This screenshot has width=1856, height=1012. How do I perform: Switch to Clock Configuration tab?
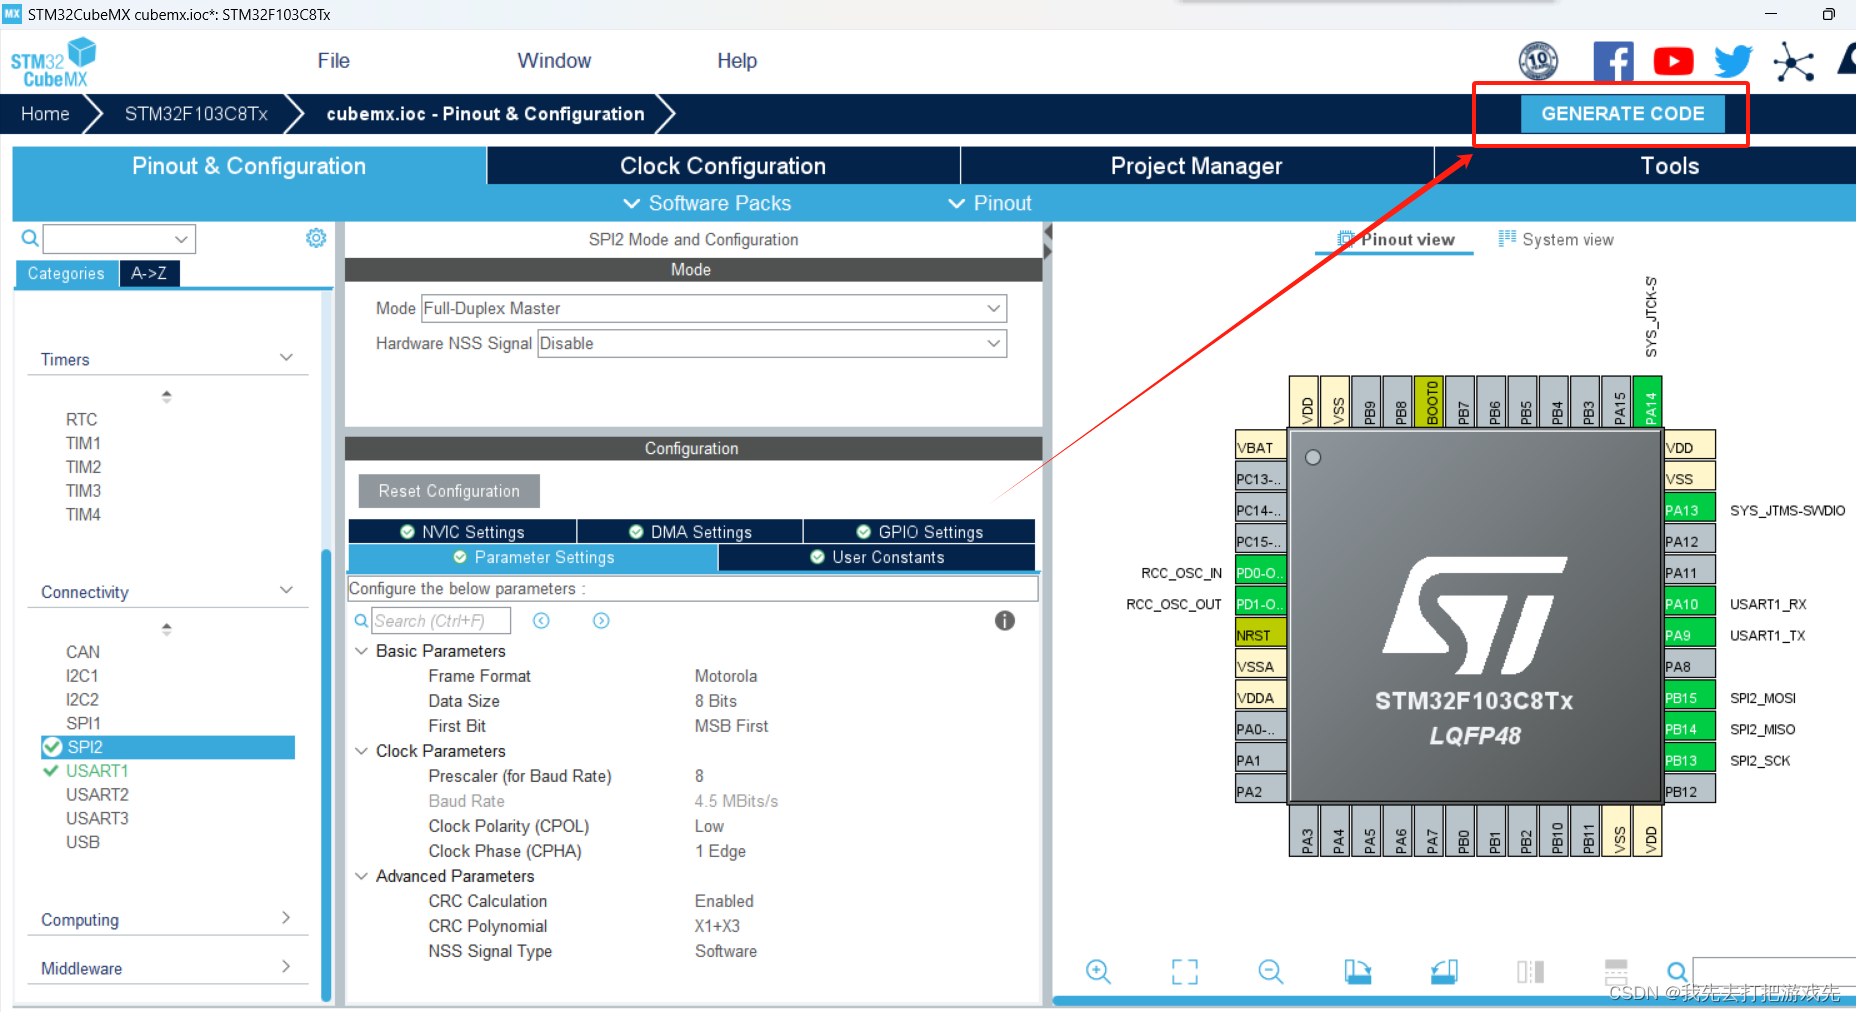[x=723, y=166]
